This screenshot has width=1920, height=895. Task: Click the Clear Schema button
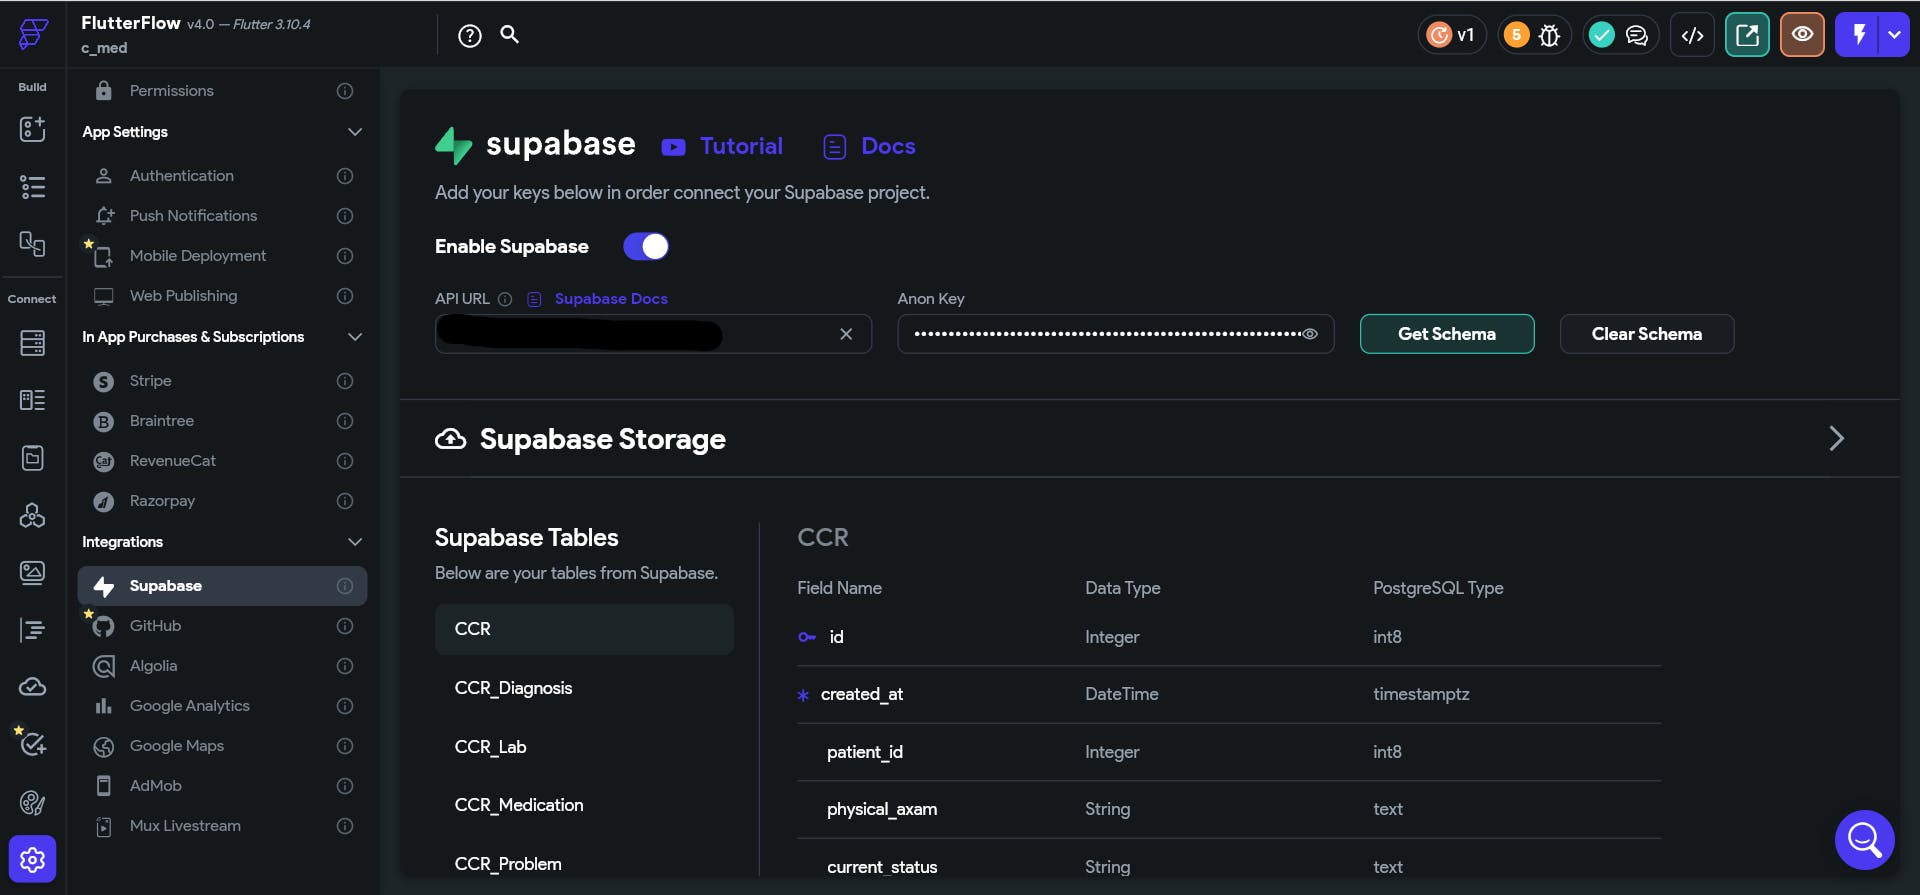[1646, 334]
